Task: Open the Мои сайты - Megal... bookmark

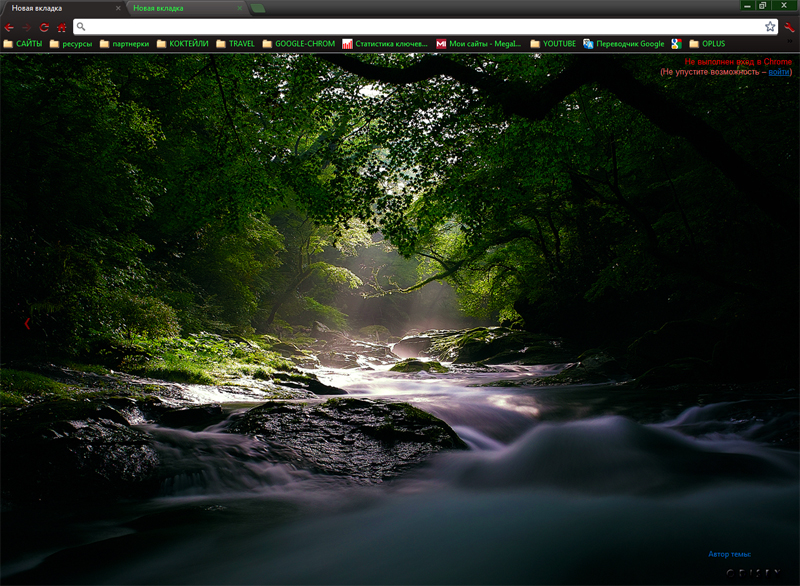Action: point(479,44)
